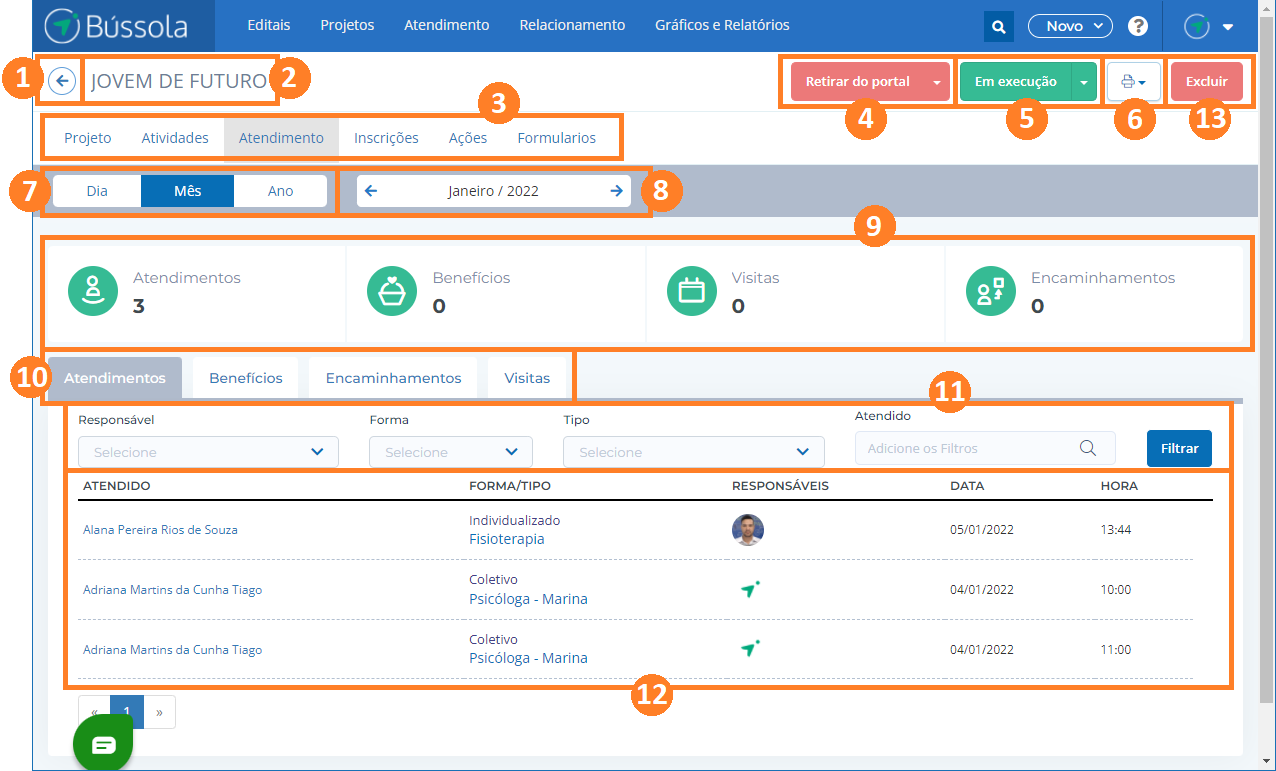
Task: Open the help question mark icon
Action: click(1138, 26)
